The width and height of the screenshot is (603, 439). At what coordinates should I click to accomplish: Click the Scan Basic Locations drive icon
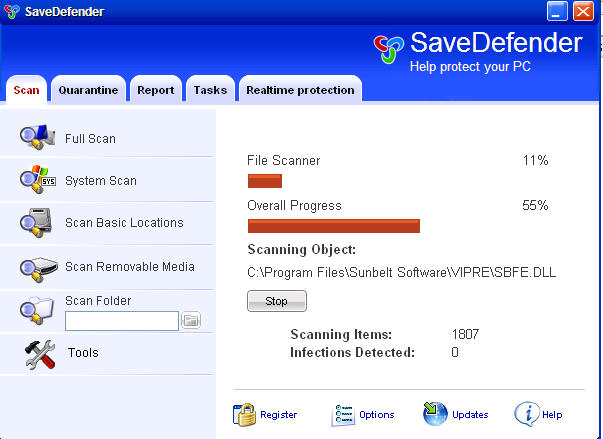point(36,223)
